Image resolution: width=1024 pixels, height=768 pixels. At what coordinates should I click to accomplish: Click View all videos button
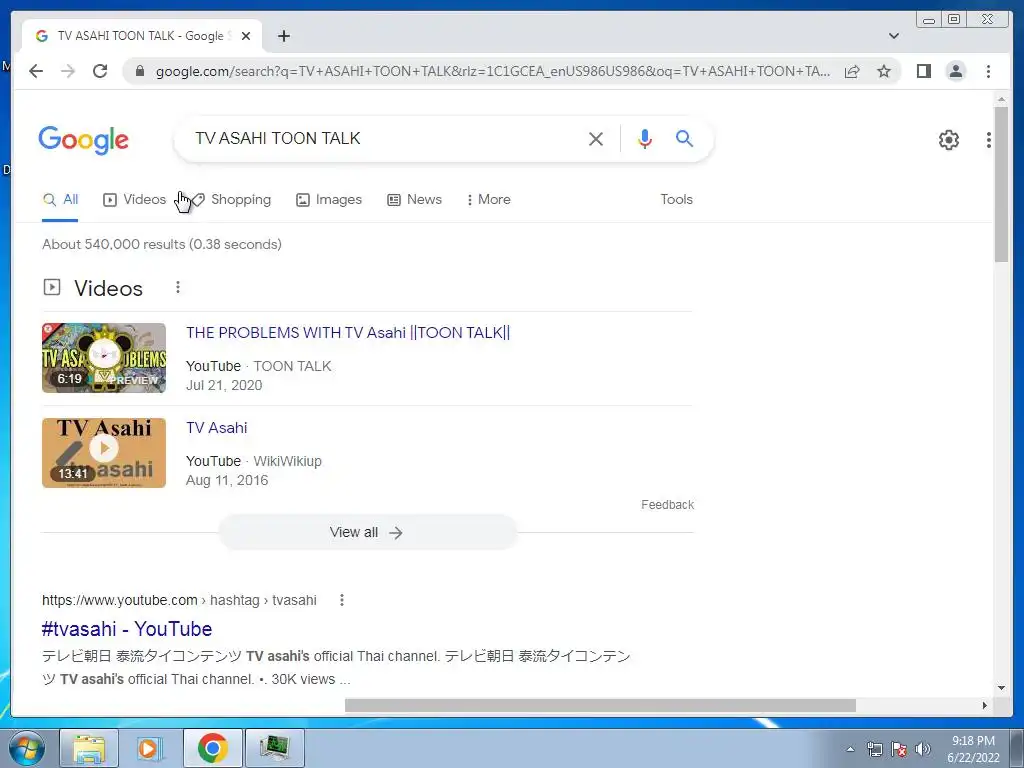click(x=367, y=532)
